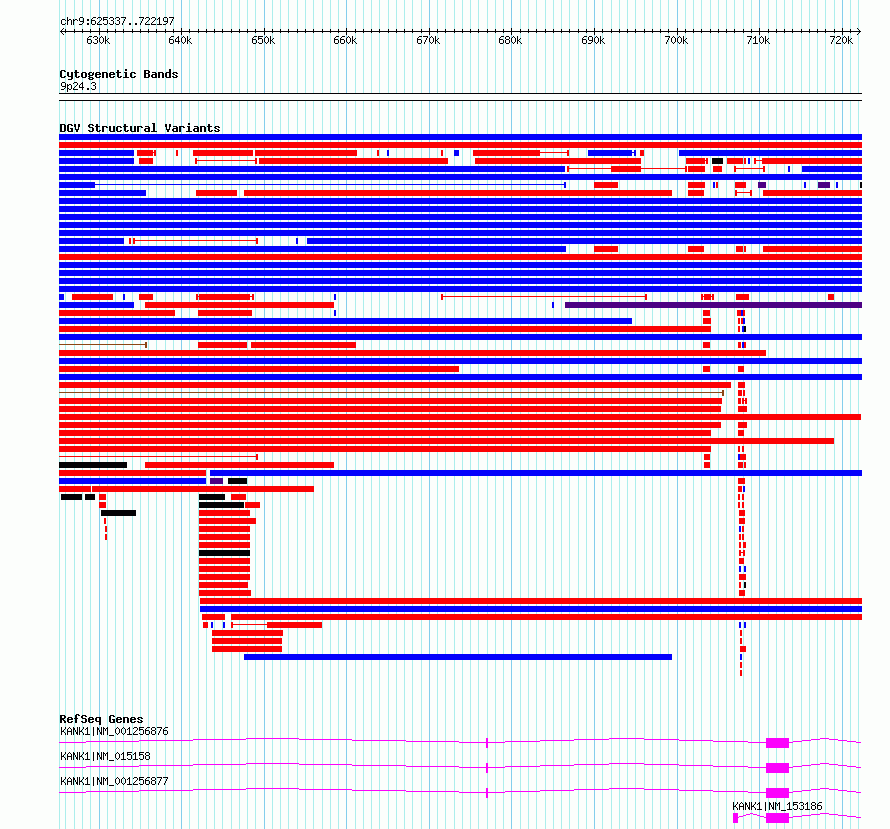
Task: Select the large exon block of KANK1|NM_001256877
Action: (x=777, y=793)
